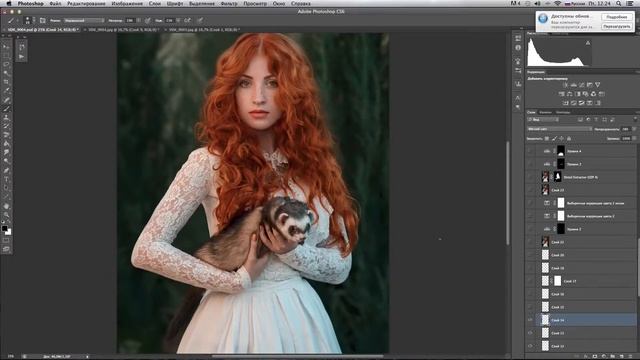Select the Clone Stamp tool
This screenshot has height=360, width=640.
(x=6, y=118)
